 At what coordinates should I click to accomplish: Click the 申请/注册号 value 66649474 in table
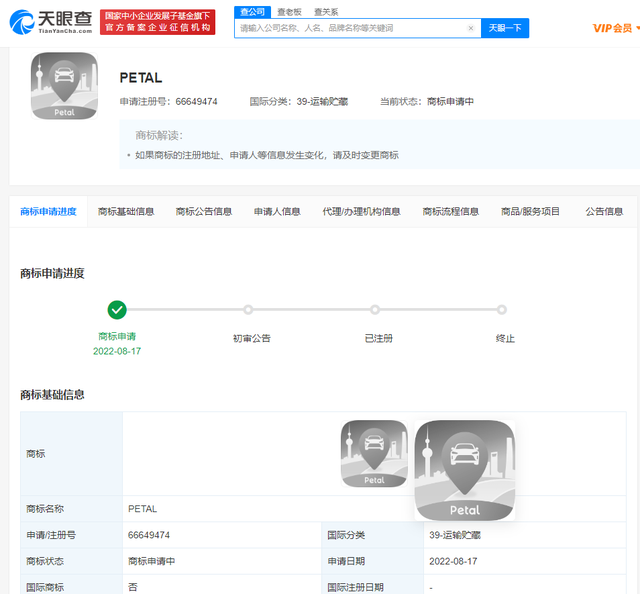pyautogui.click(x=149, y=535)
